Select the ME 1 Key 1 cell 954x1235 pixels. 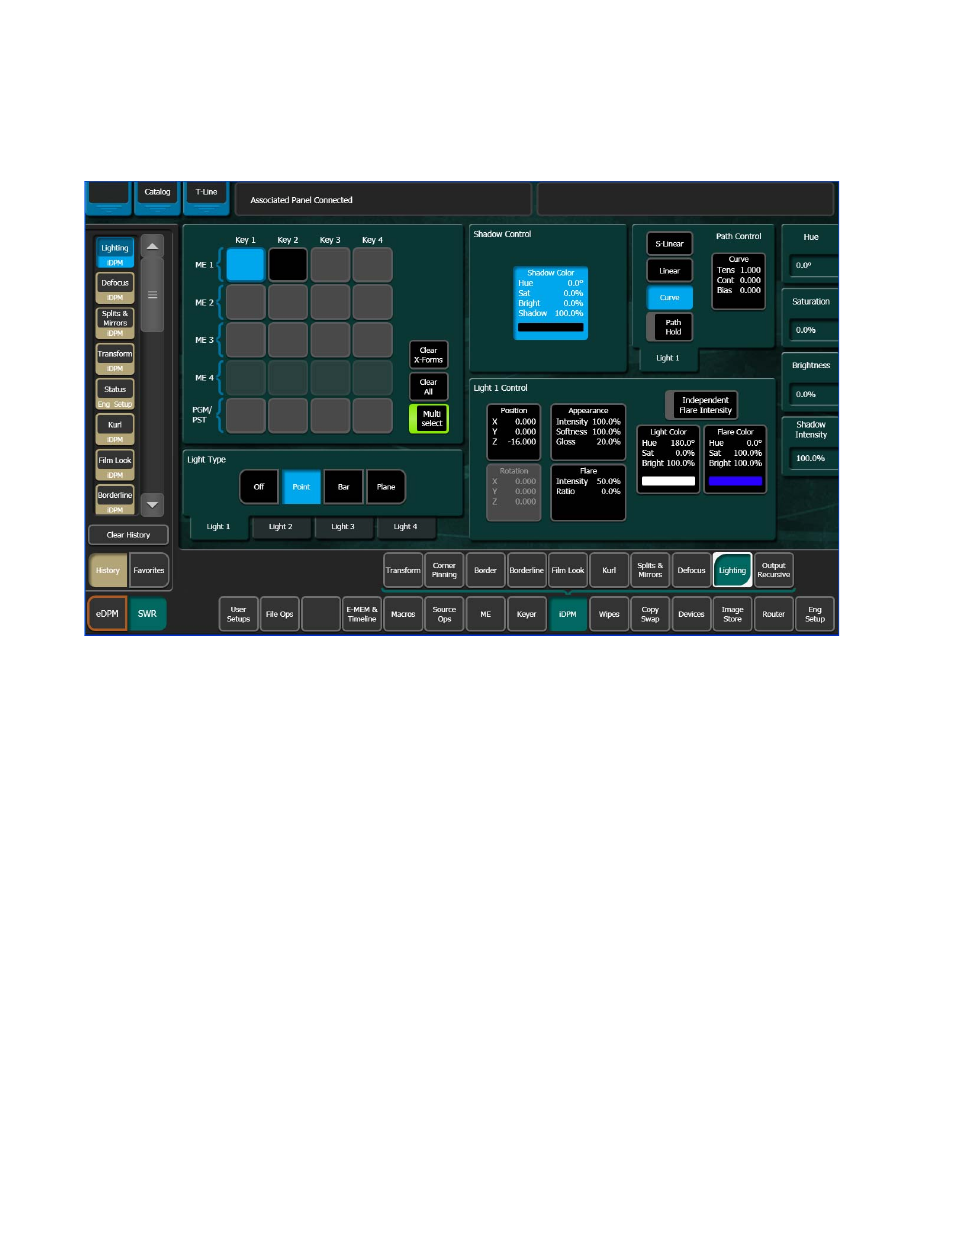click(245, 265)
